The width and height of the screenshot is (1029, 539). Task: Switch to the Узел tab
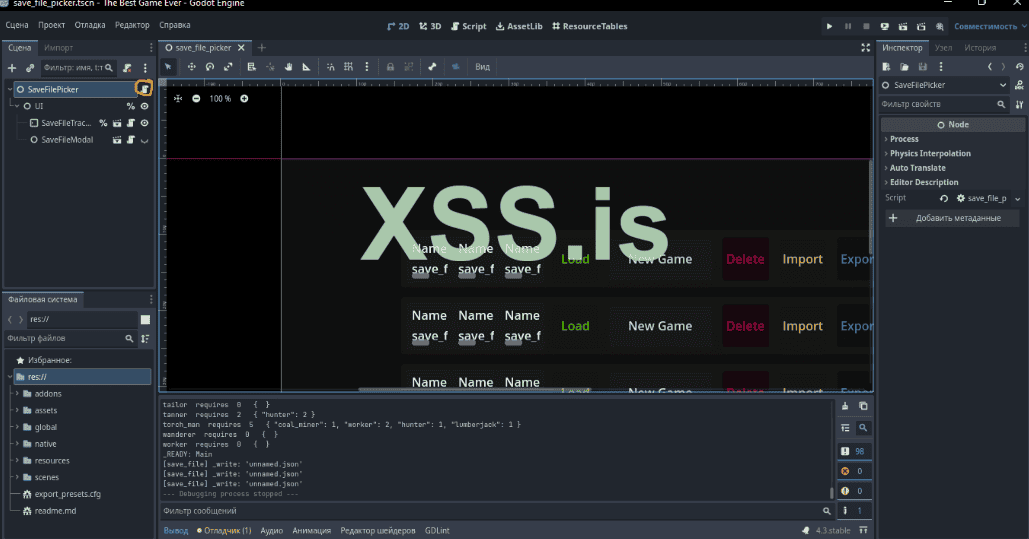click(943, 47)
